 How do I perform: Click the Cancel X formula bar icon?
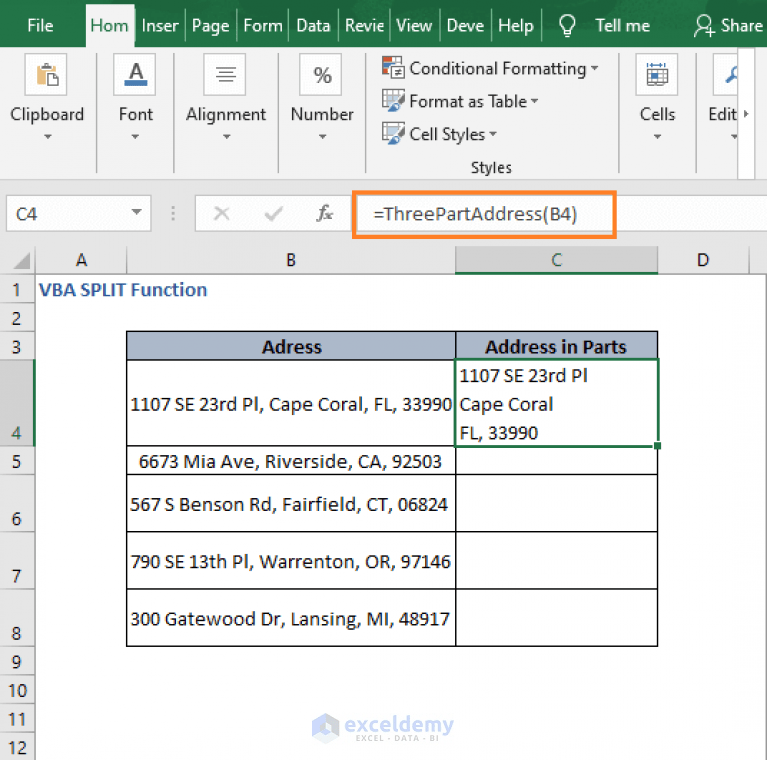222,213
